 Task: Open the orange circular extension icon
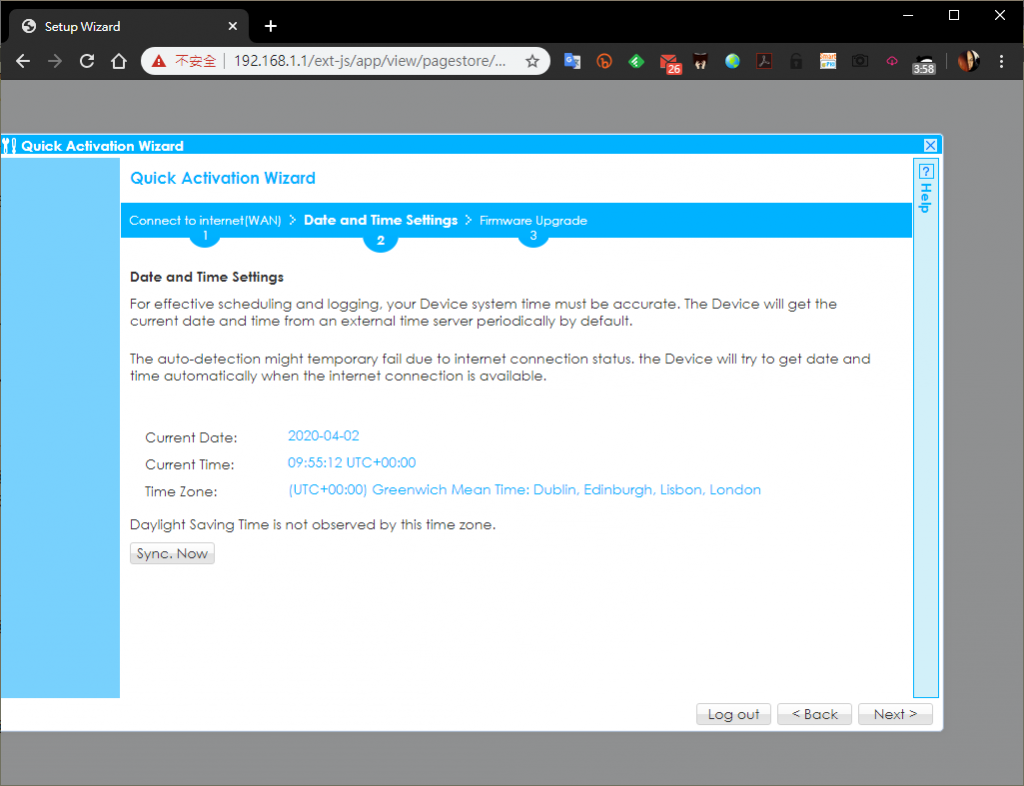pyautogui.click(x=604, y=61)
